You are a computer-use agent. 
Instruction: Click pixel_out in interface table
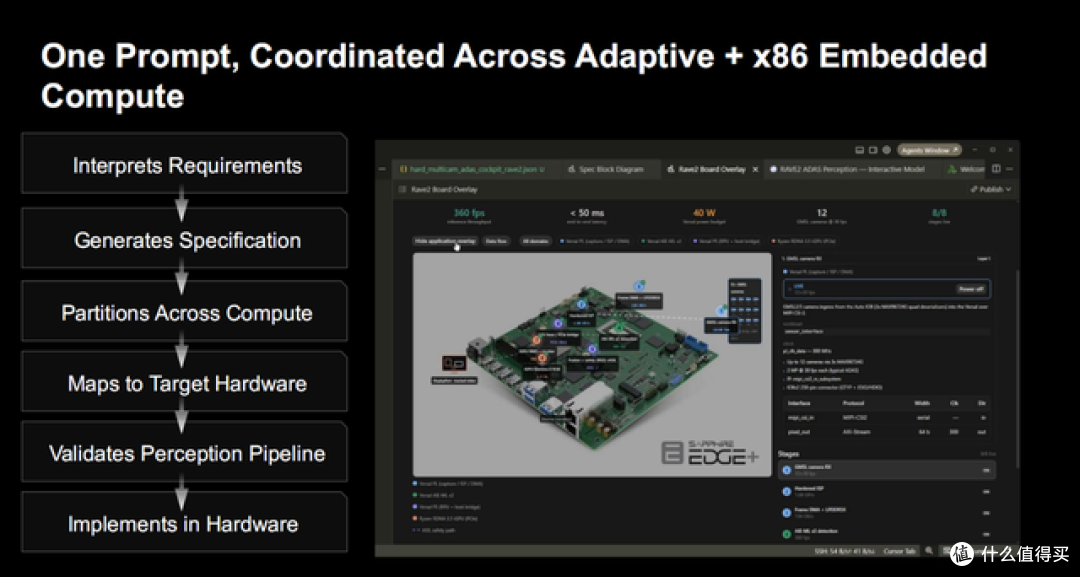point(797,432)
